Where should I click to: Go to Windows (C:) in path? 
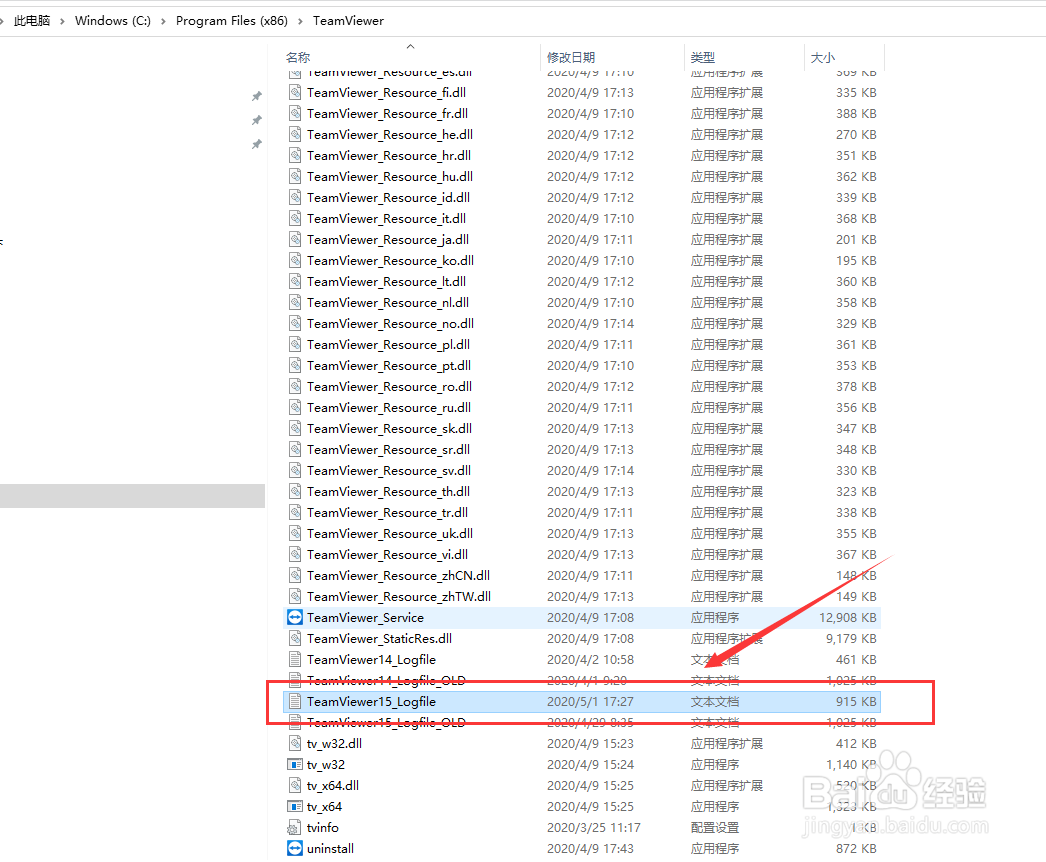(x=113, y=21)
